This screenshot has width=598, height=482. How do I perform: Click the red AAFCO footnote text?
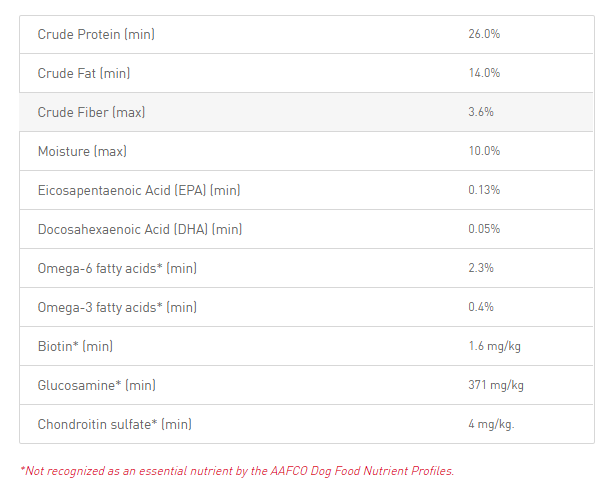click(237, 471)
